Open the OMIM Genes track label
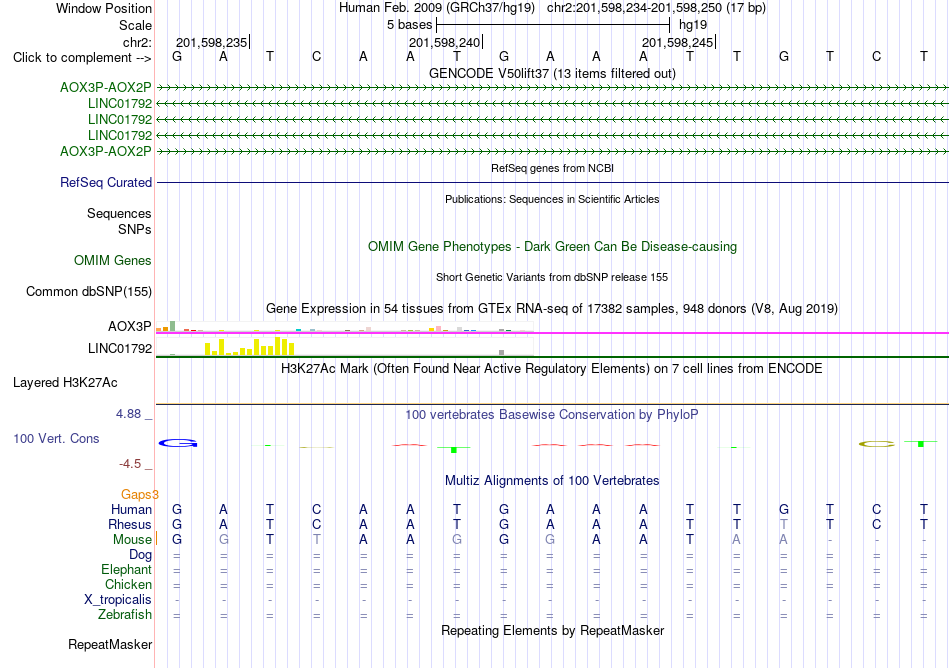This screenshot has height=668, width=950. click(113, 260)
